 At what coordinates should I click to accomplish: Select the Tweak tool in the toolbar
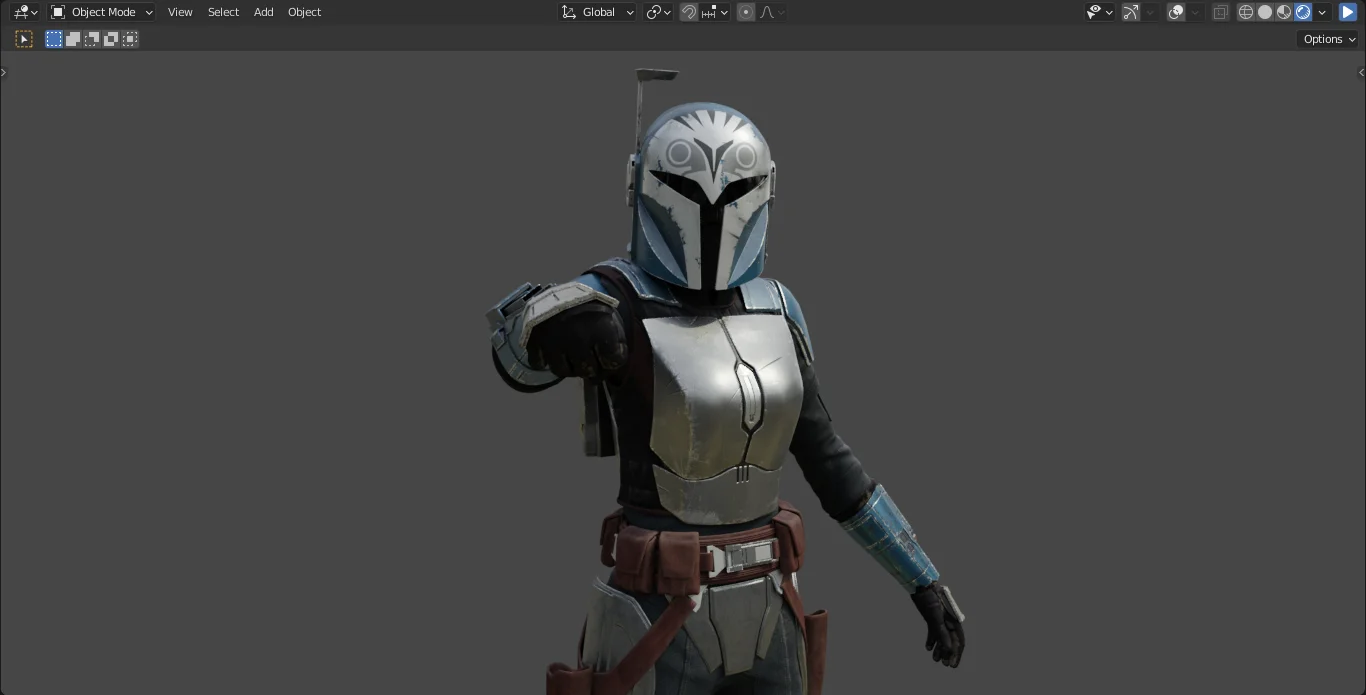24,39
